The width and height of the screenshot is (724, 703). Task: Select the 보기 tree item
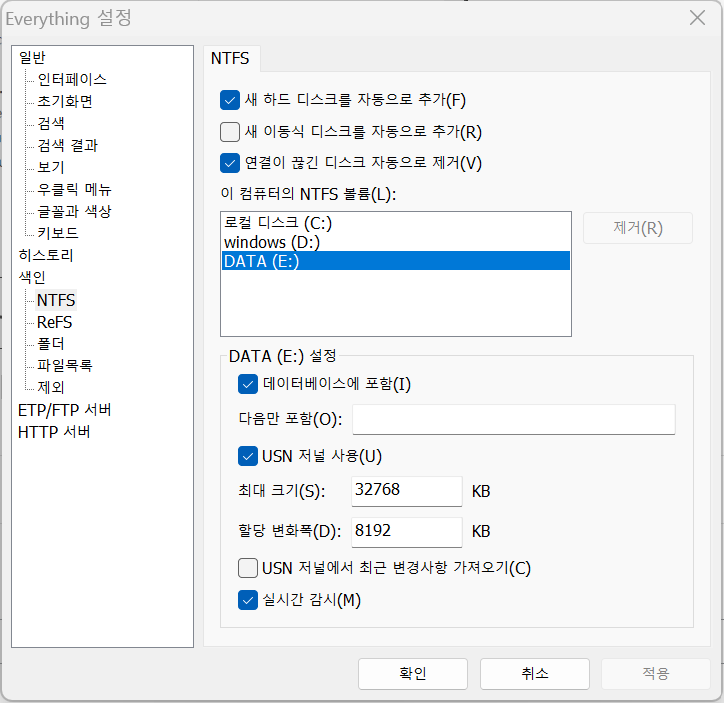tap(51, 167)
